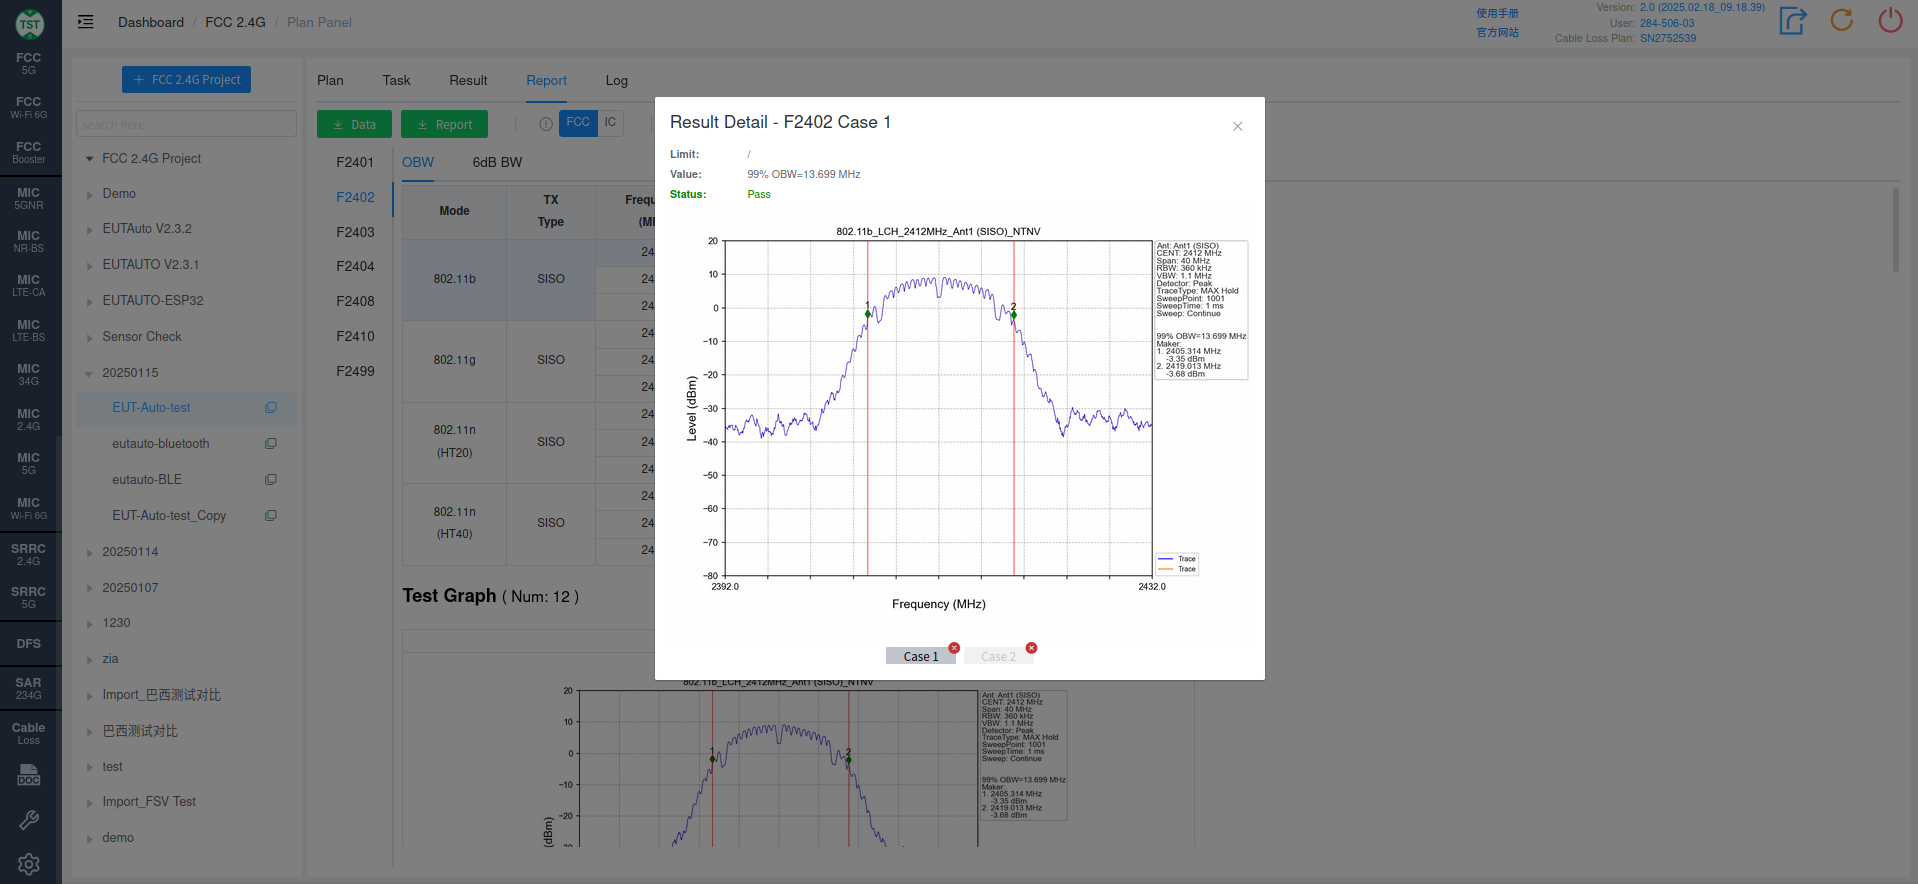Open Cable Loss sidebar module
Image resolution: width=1918 pixels, height=884 pixels.
tap(29, 733)
